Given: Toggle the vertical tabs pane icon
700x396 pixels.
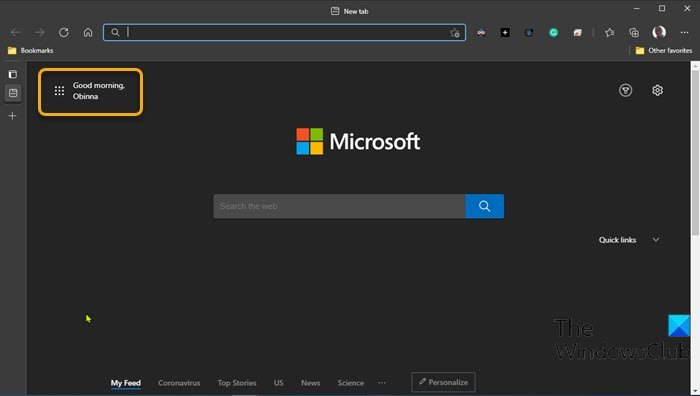Looking at the screenshot, I should click(13, 74).
